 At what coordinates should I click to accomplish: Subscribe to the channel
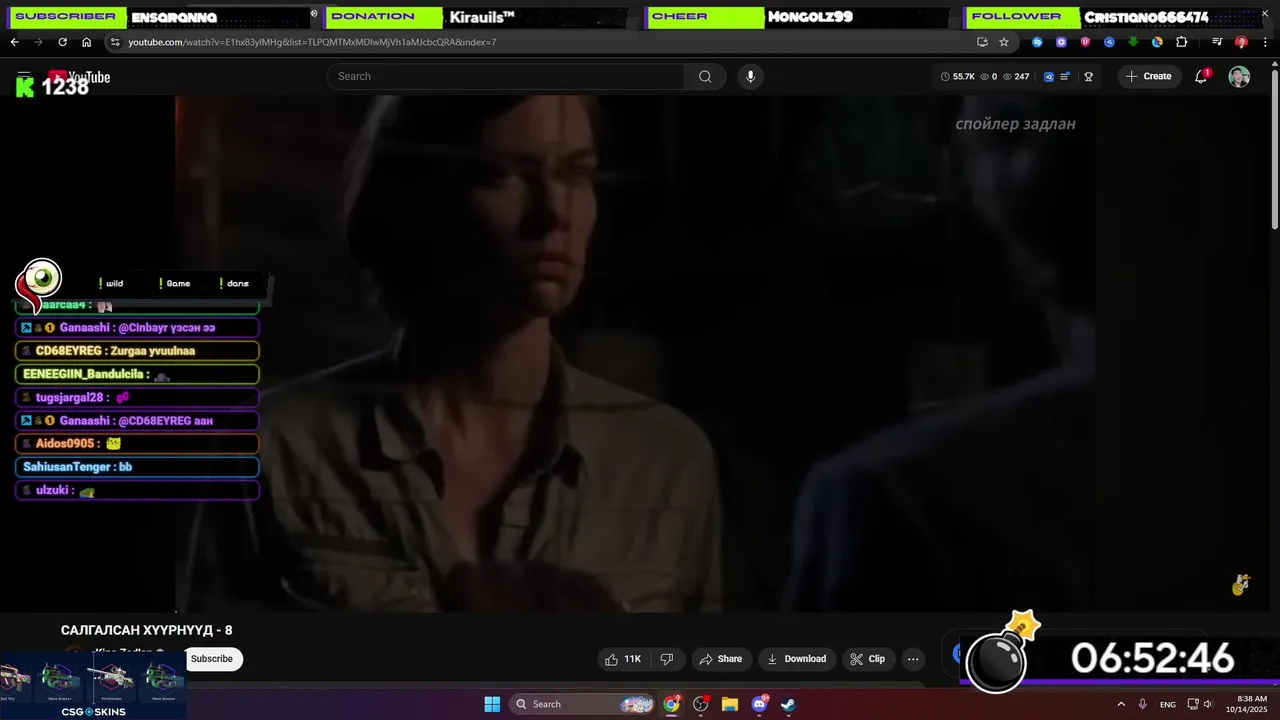tap(211, 659)
